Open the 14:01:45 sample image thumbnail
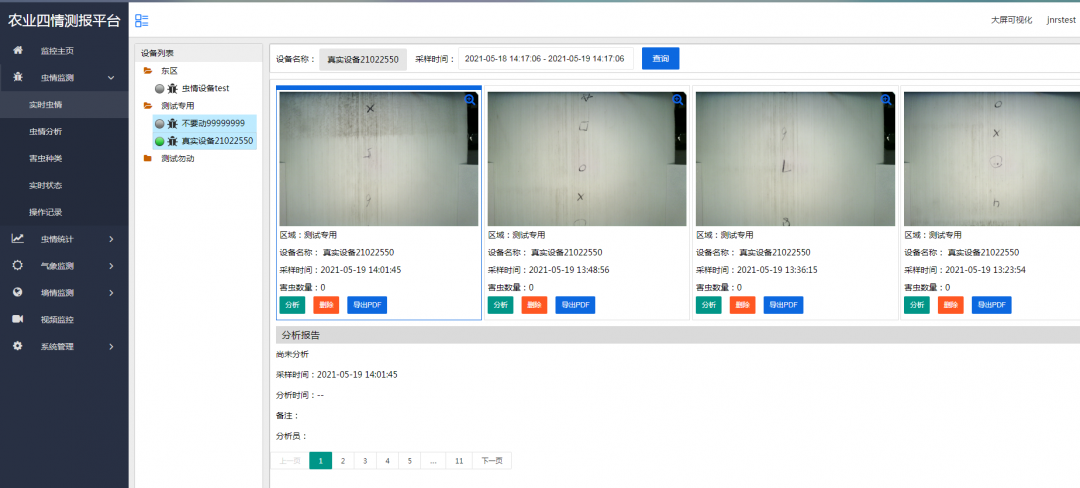Screen dimensions: 1080x488 coord(379,159)
